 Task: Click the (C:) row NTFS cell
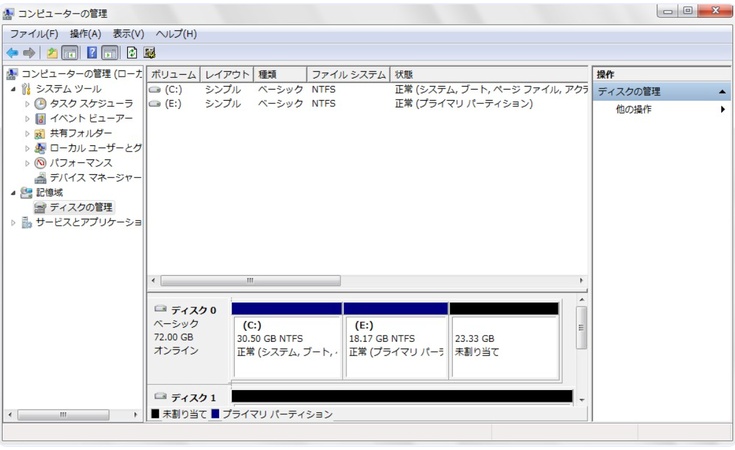pyautogui.click(x=323, y=90)
